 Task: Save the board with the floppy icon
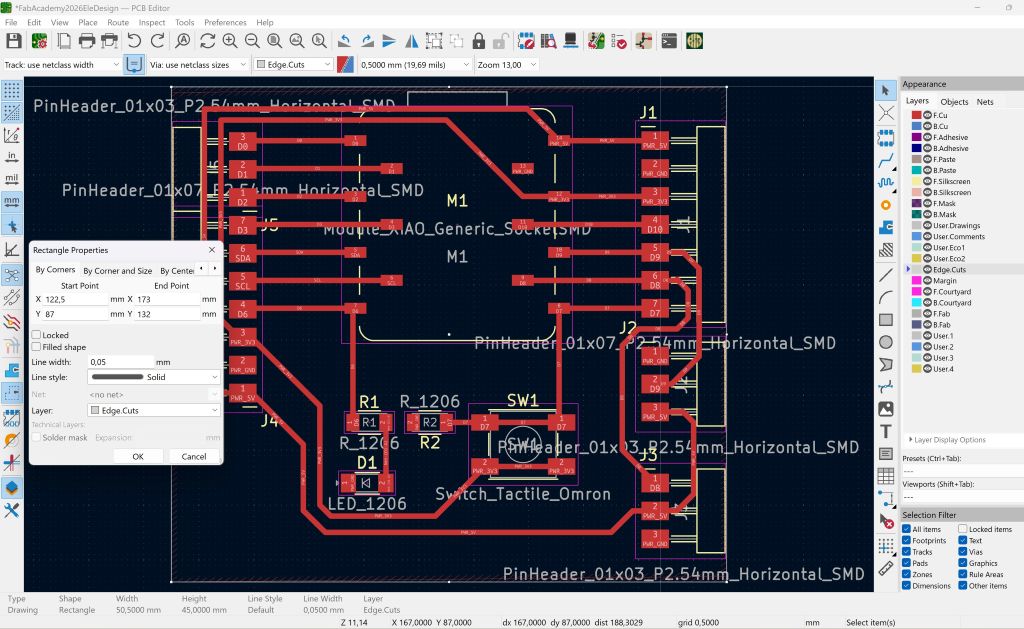click(x=14, y=41)
